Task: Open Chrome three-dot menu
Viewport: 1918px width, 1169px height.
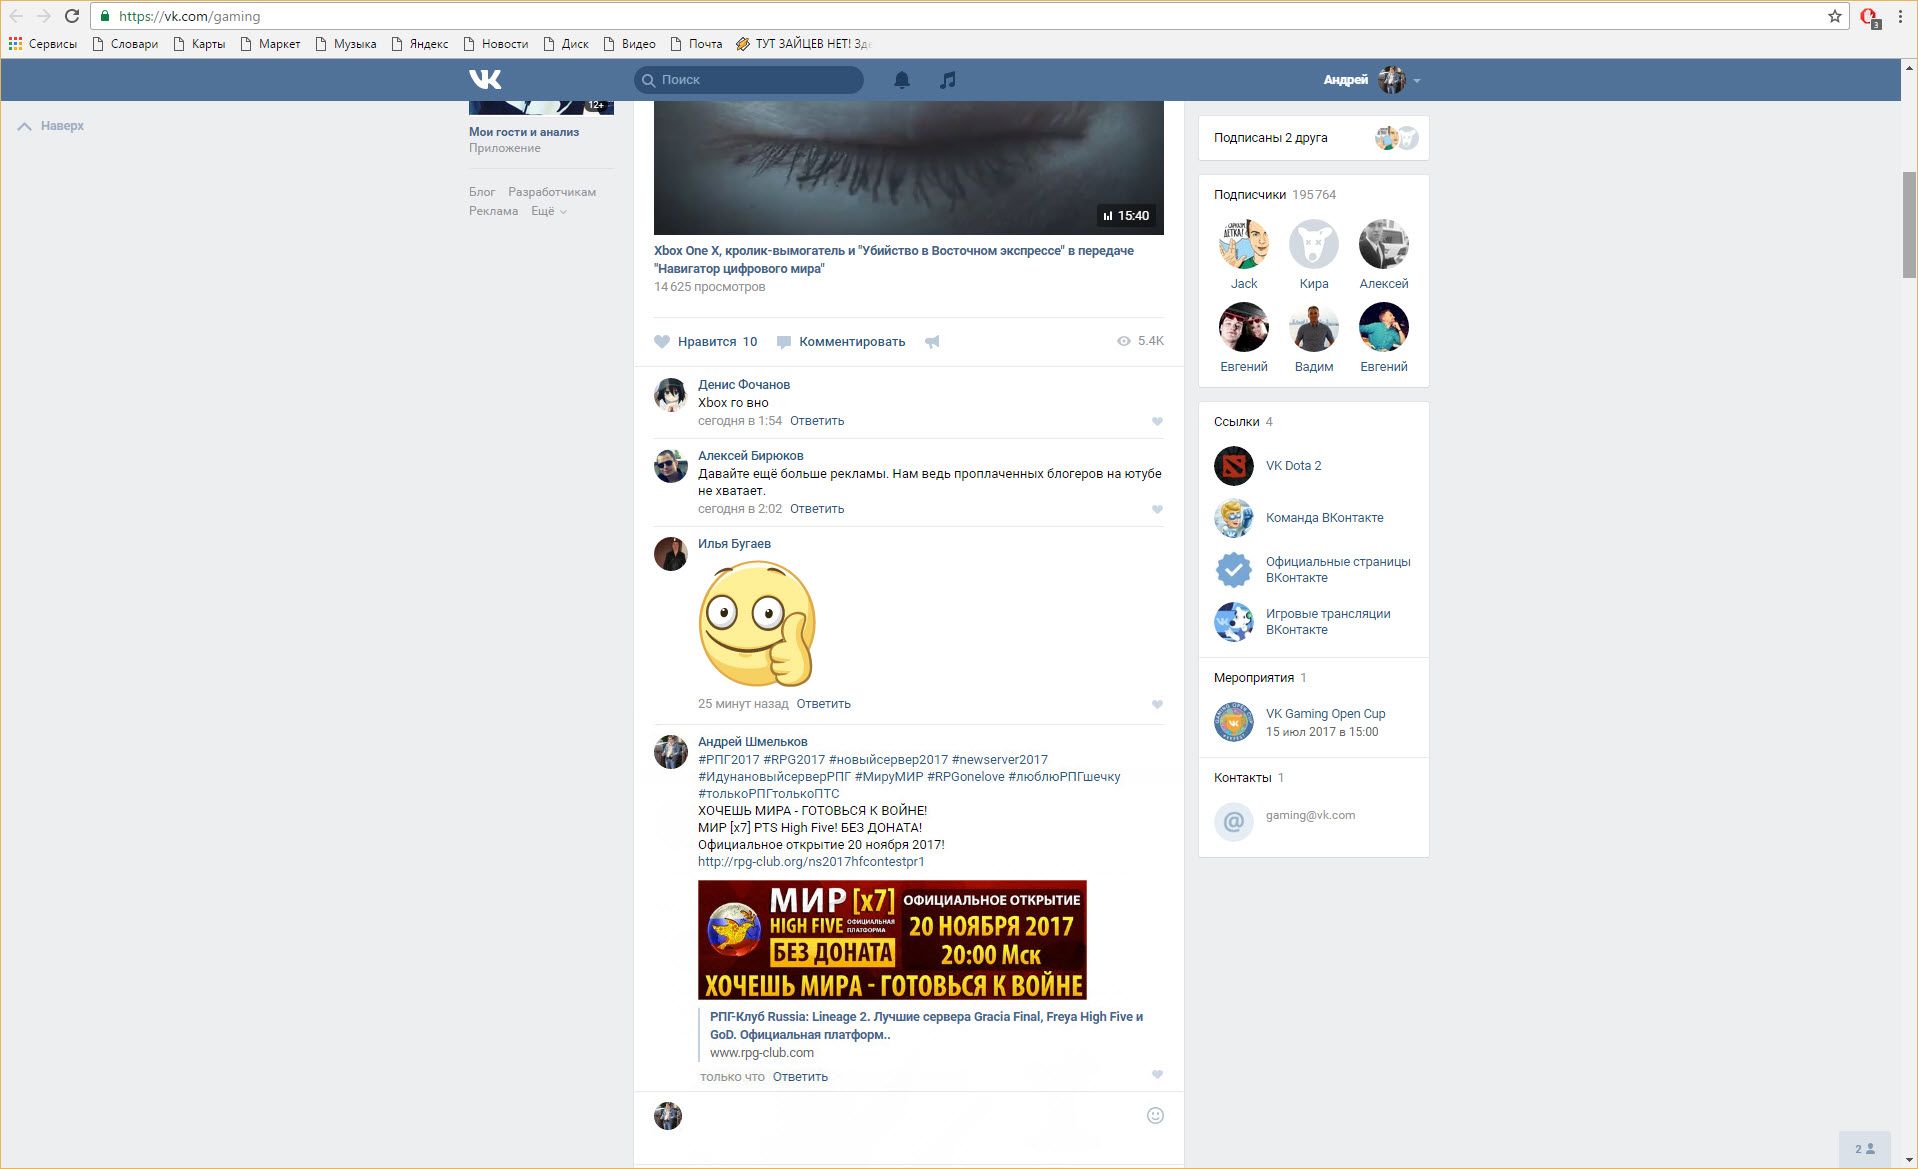Action: point(1900,16)
